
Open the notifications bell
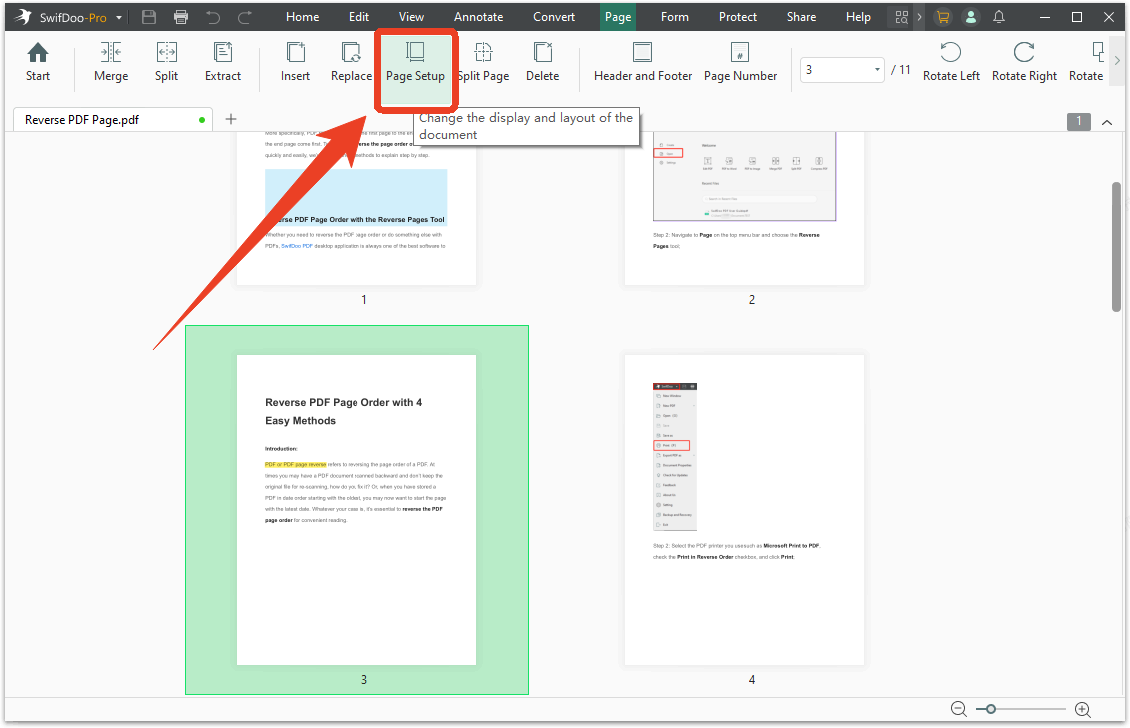(x=999, y=17)
